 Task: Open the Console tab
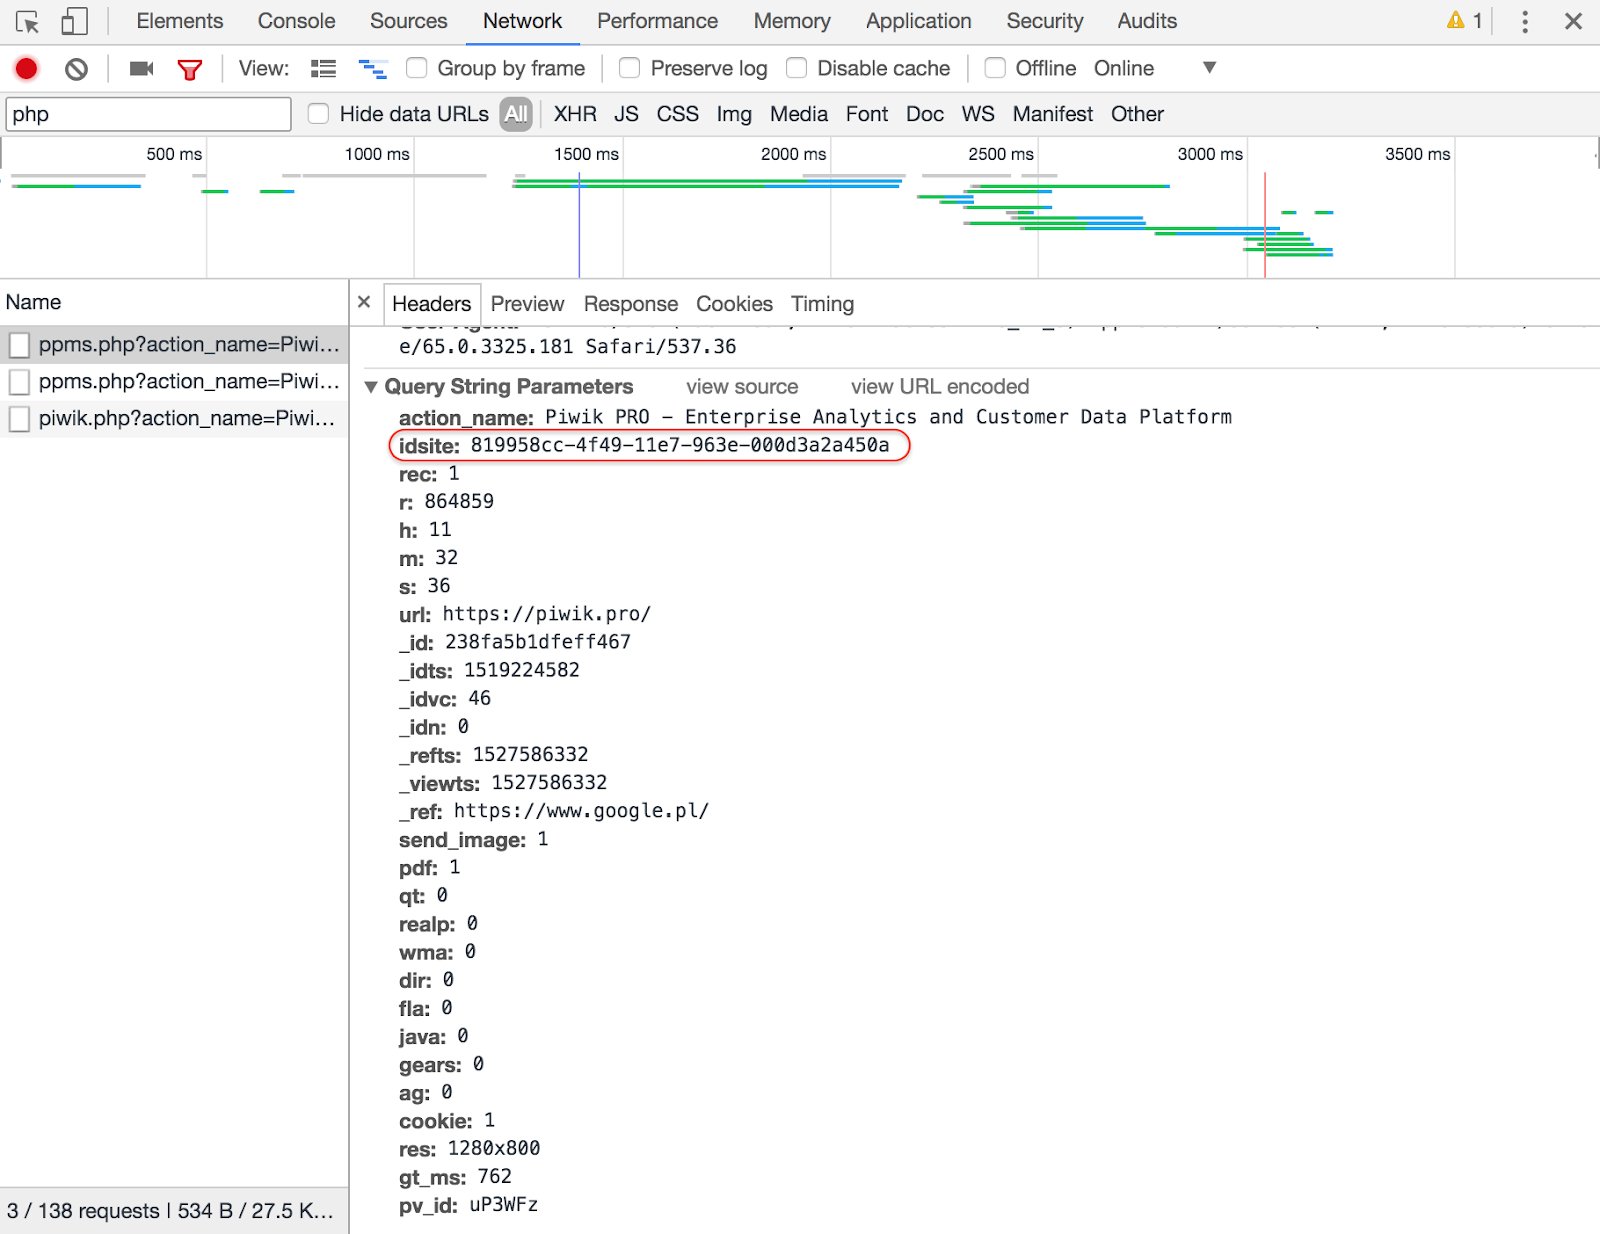tap(296, 21)
